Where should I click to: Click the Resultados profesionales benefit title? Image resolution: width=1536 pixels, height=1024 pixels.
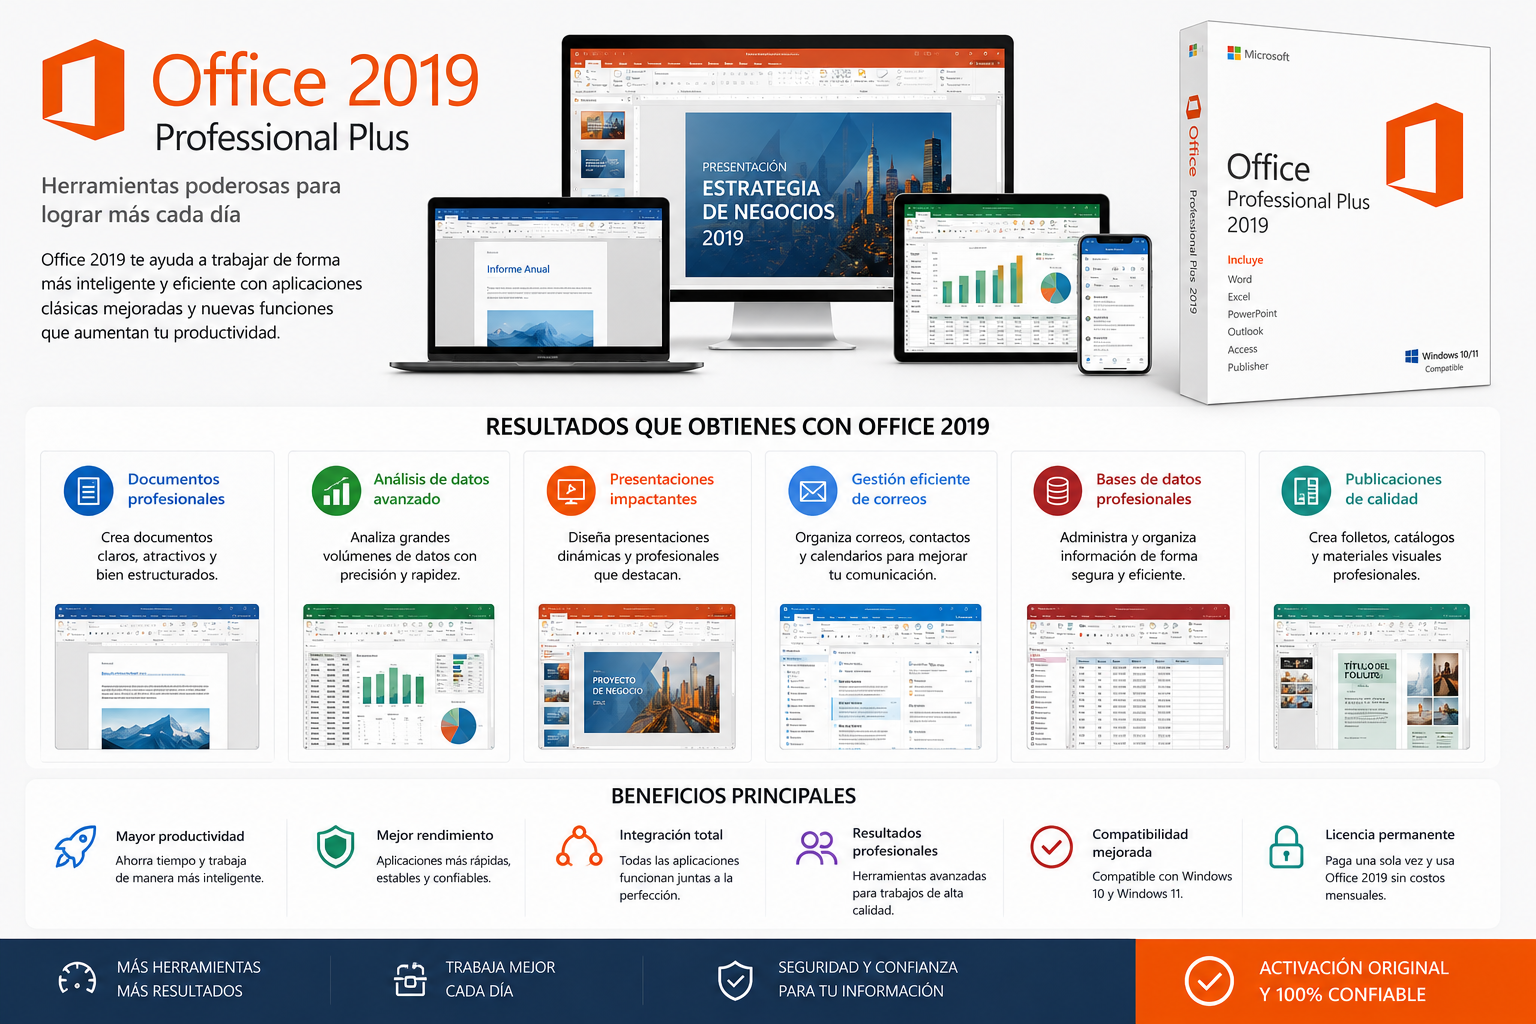[x=895, y=842]
